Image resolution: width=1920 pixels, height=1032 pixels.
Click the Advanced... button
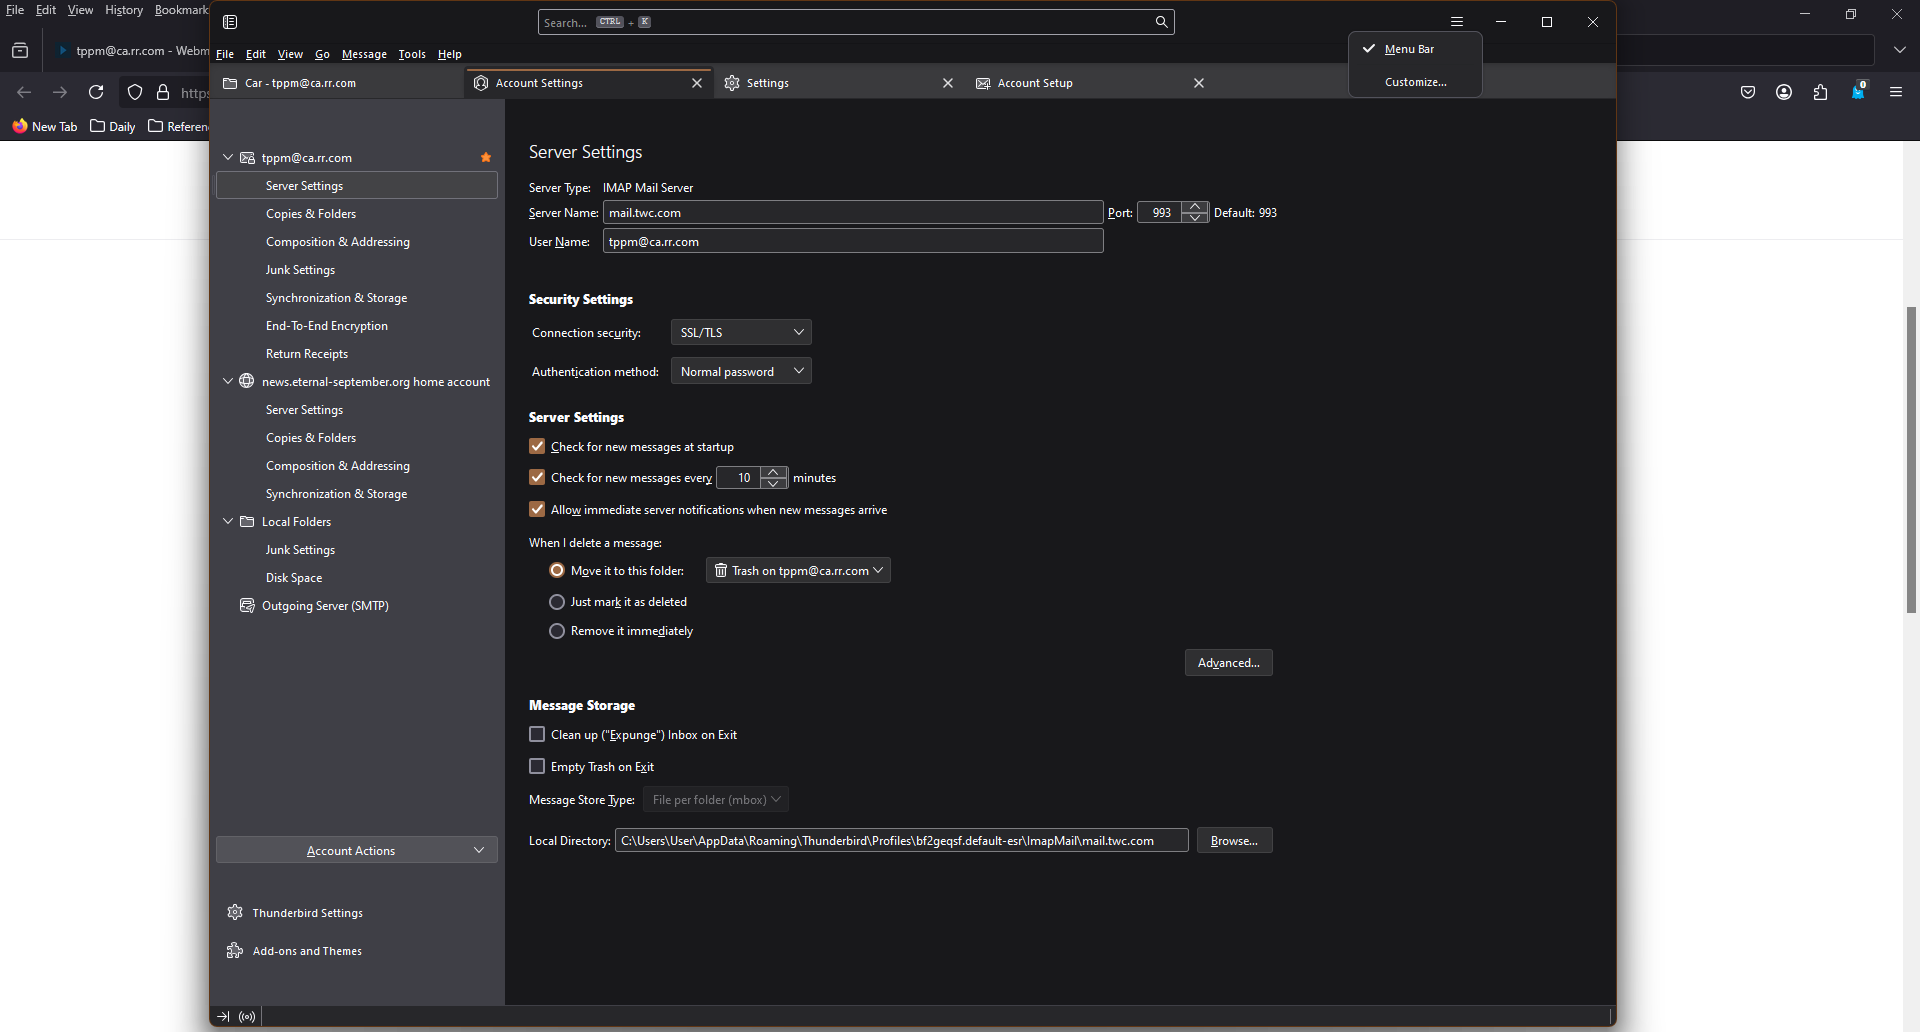pos(1228,662)
